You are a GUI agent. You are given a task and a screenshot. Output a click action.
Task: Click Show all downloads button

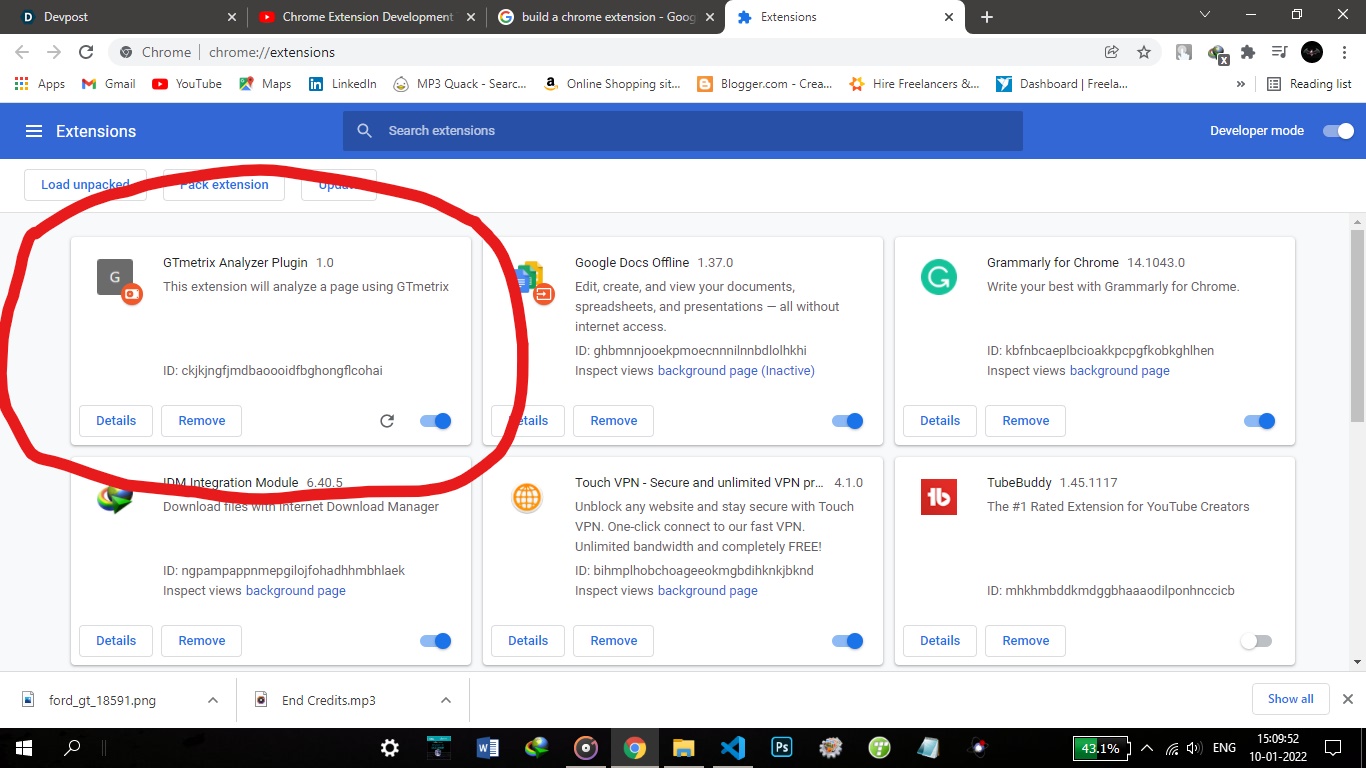pyautogui.click(x=1291, y=699)
